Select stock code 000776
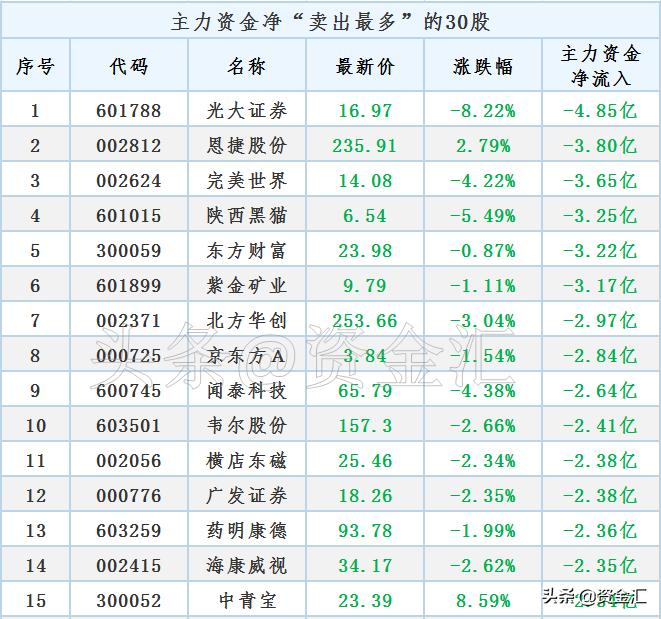 (129, 496)
